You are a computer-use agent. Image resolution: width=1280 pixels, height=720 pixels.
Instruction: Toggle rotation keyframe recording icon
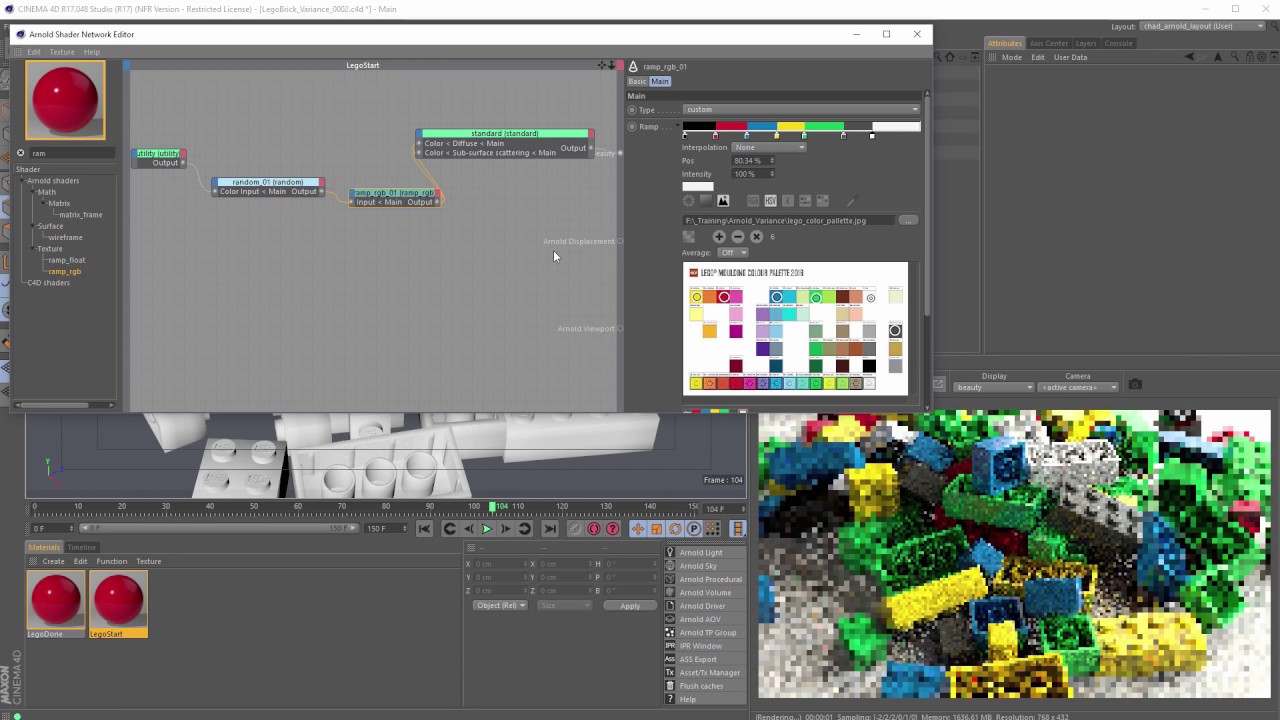pos(675,529)
